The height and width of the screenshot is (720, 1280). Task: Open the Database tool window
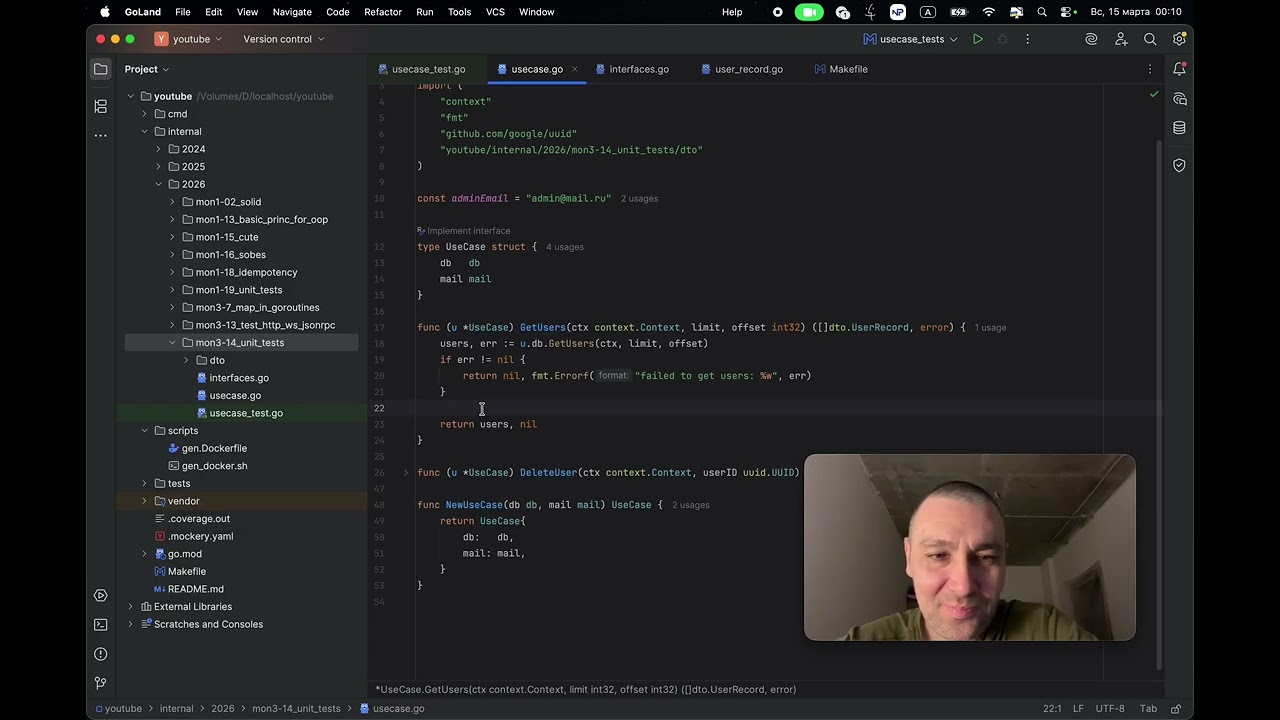pos(1179,128)
